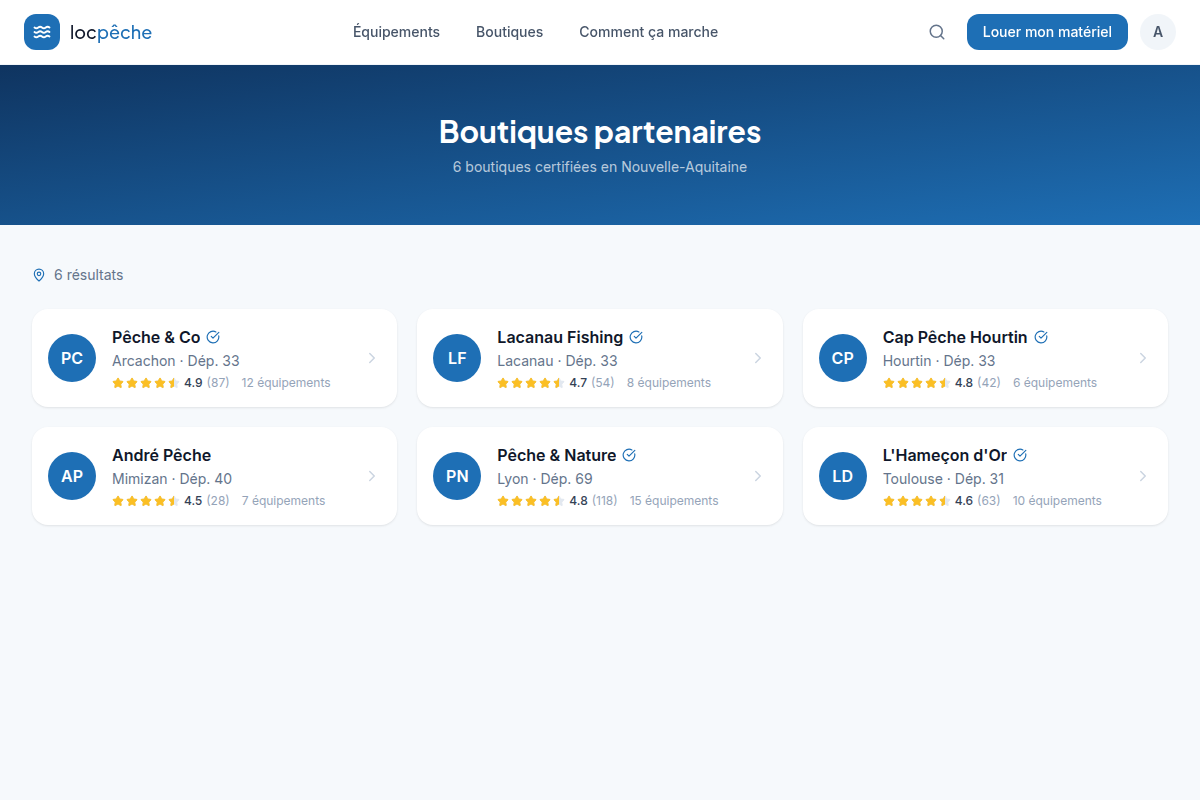
Task: Click 'Lacanau · Dép. 33' location text
Action: (x=557, y=361)
